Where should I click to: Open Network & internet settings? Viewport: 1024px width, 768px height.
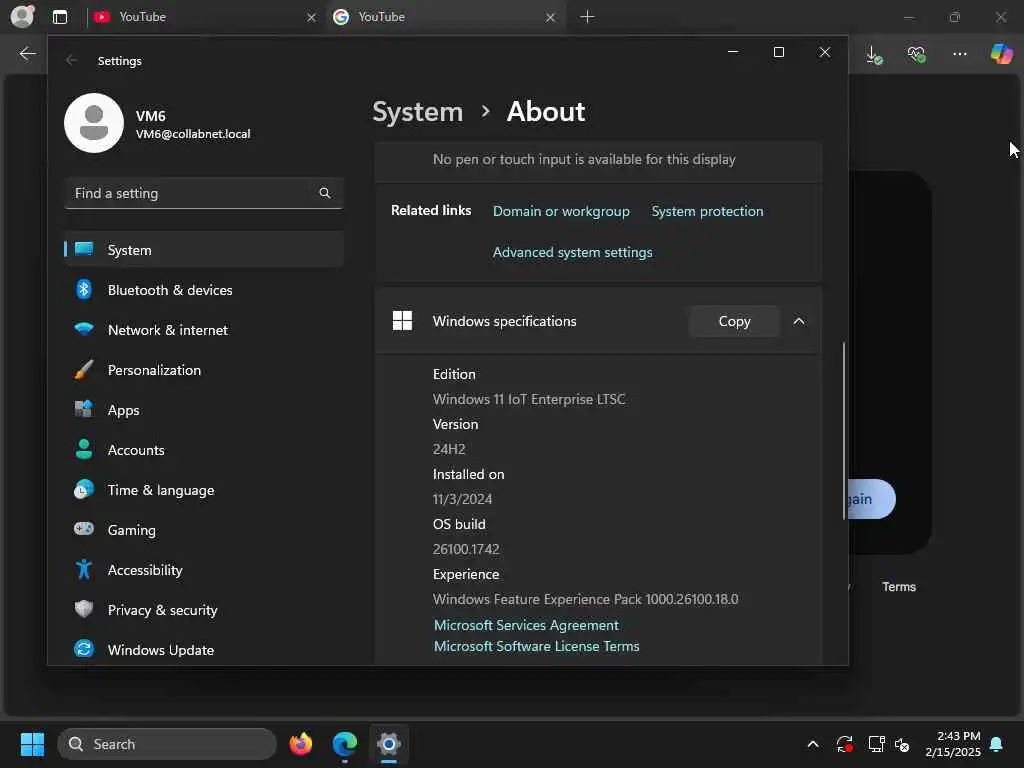coord(204,330)
